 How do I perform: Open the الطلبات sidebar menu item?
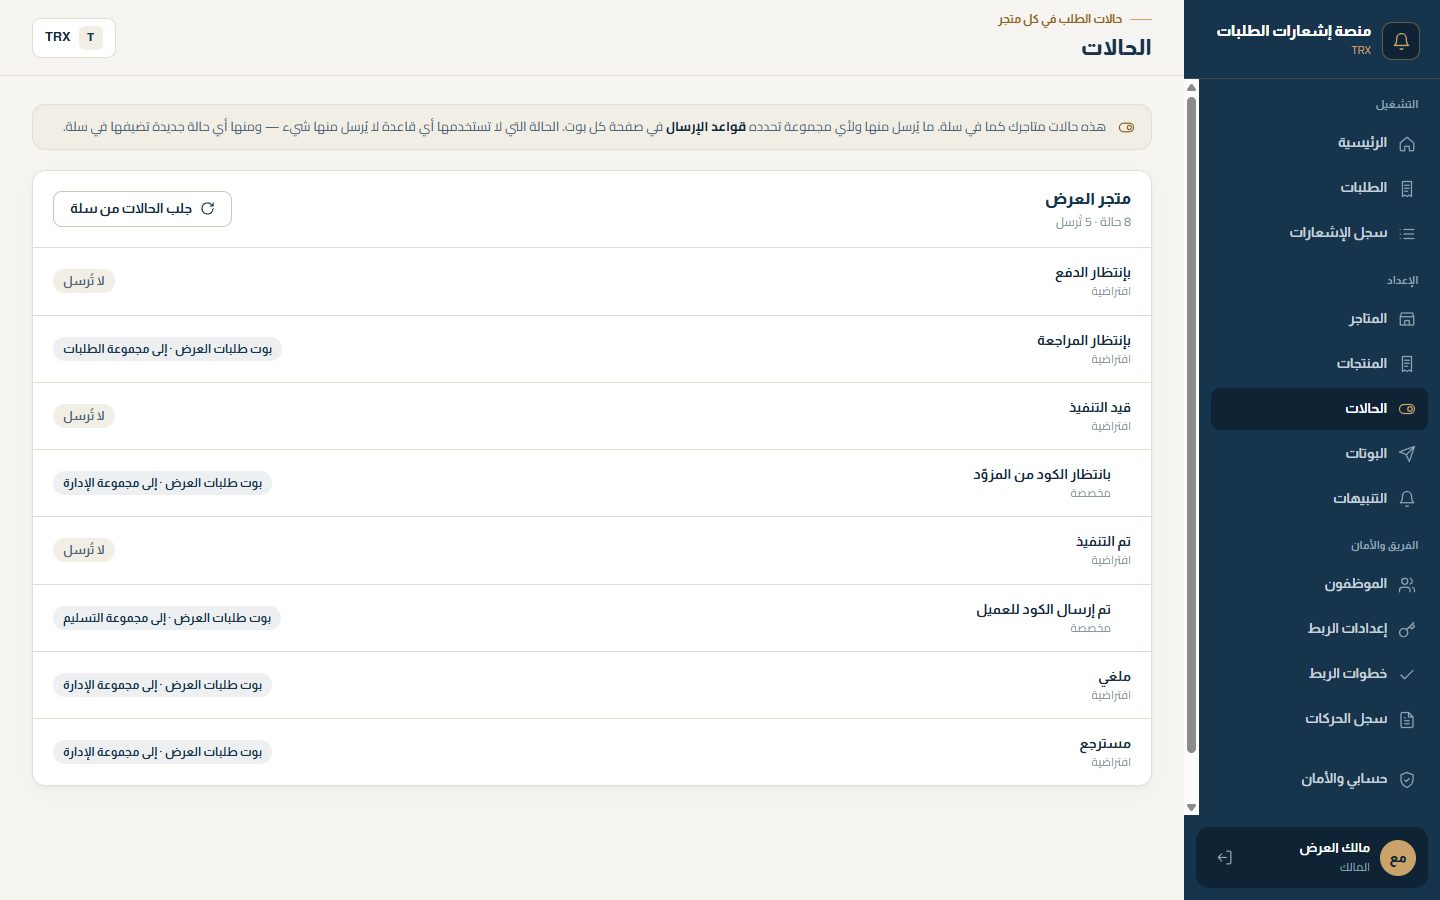(1319, 188)
